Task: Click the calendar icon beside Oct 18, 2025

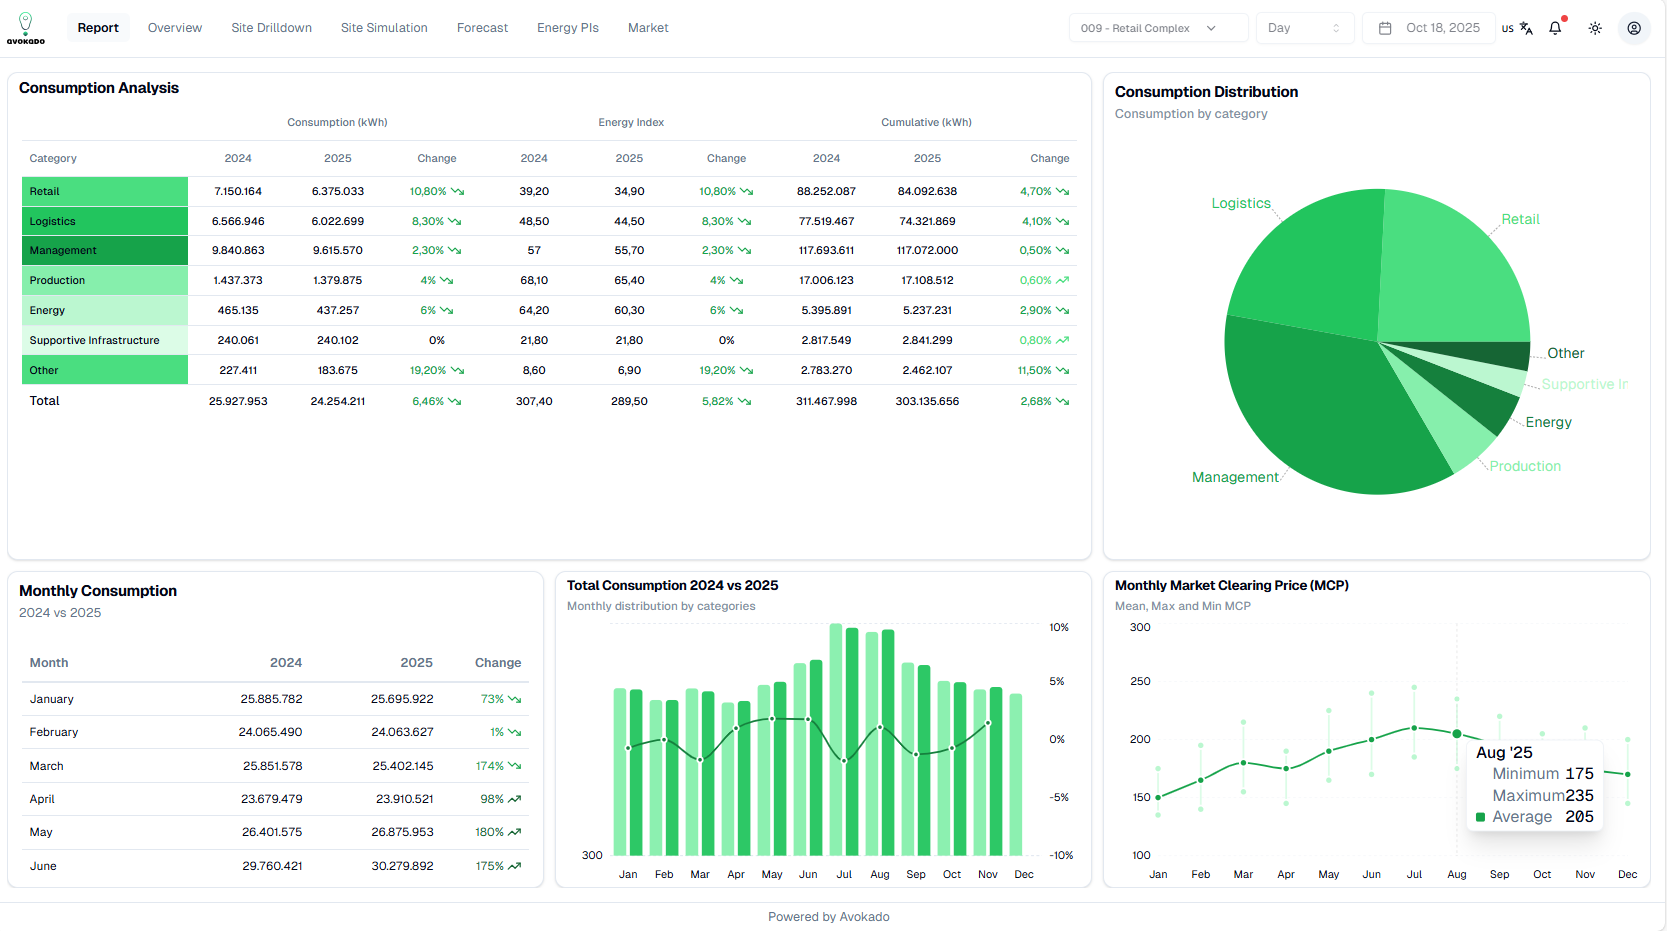Action: (1385, 28)
